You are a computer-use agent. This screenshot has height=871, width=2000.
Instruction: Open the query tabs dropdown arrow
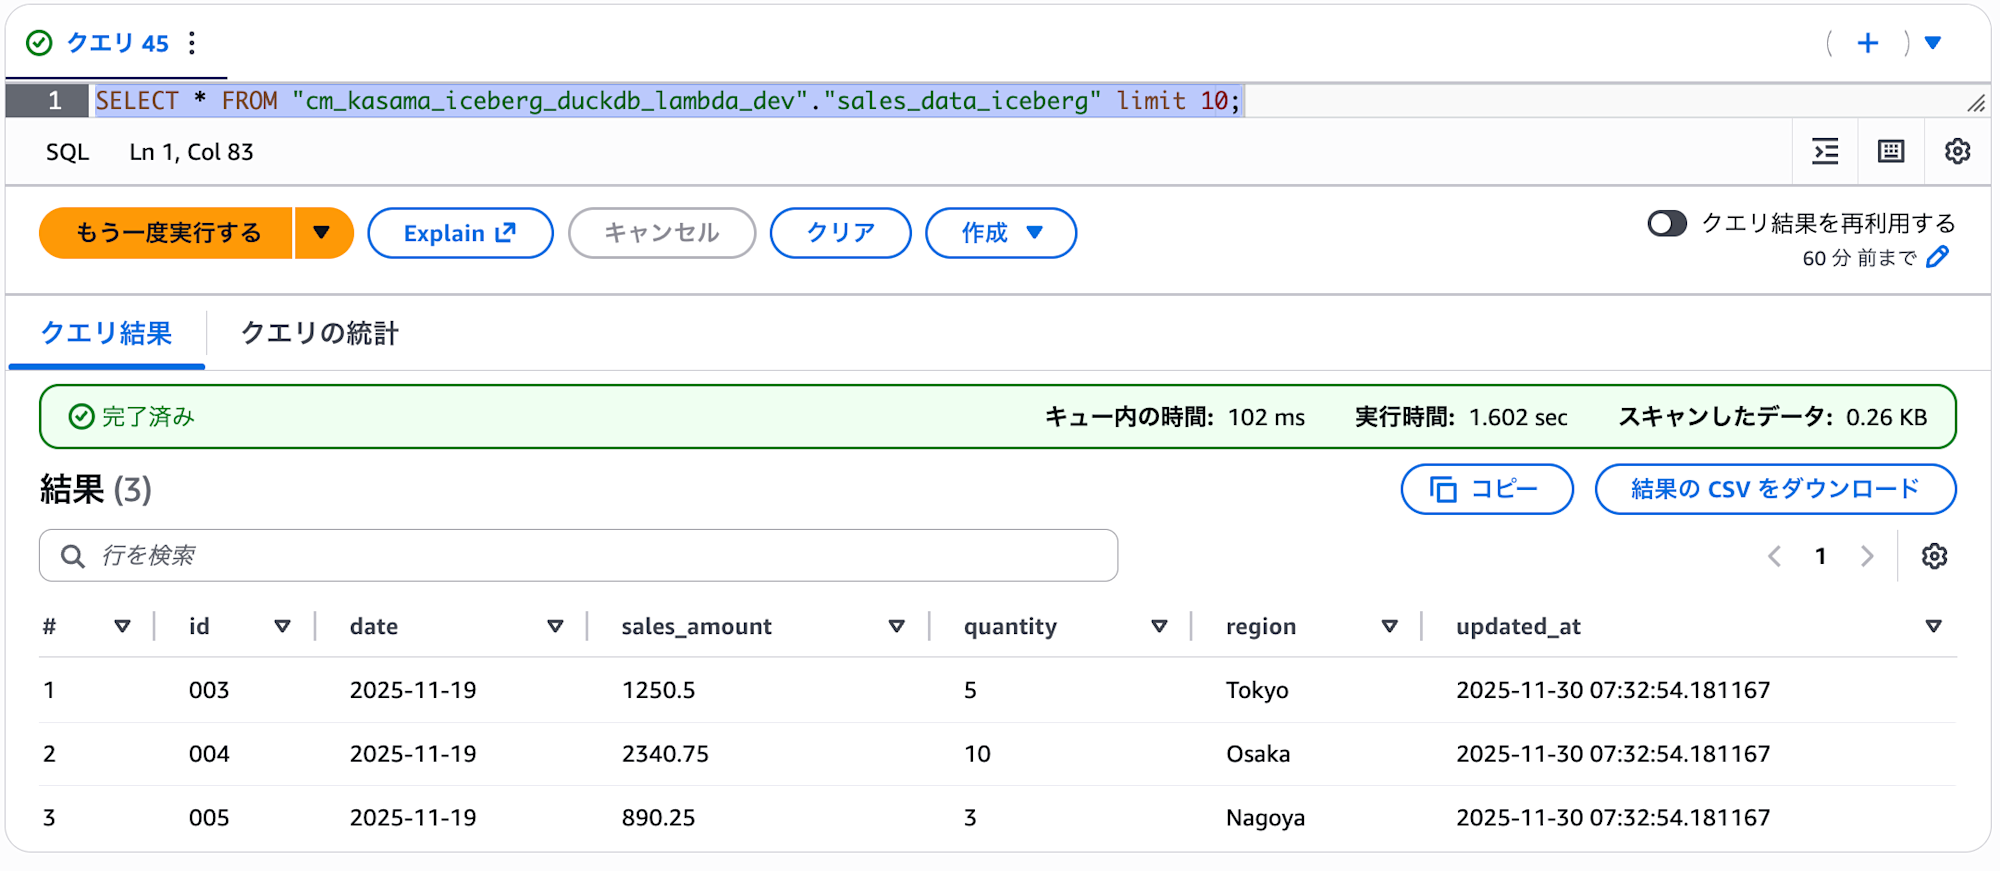click(x=1933, y=43)
